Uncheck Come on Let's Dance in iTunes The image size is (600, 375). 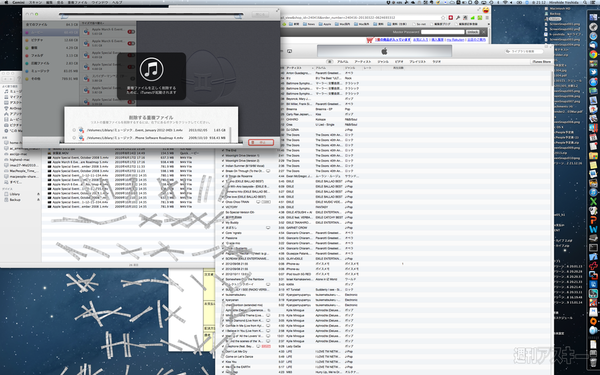223,357
